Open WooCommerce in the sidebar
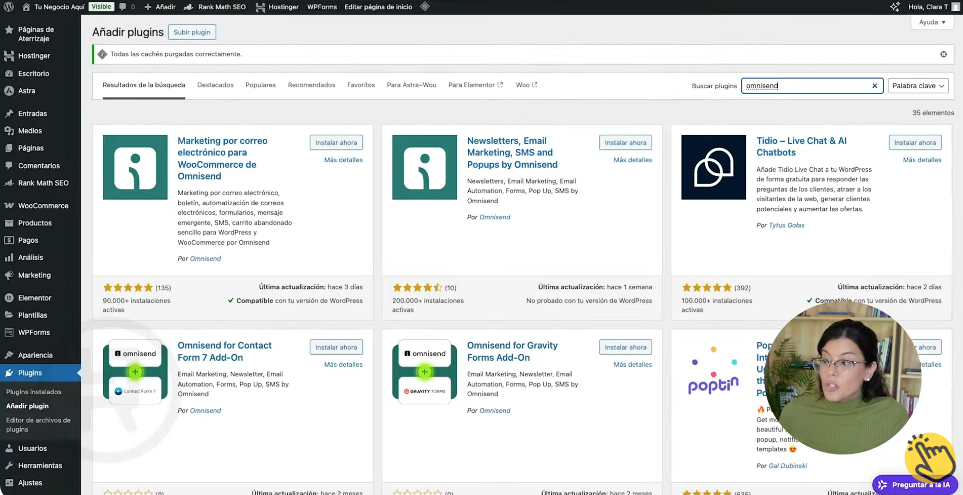This screenshot has height=495, width=963. pyautogui.click(x=41, y=206)
